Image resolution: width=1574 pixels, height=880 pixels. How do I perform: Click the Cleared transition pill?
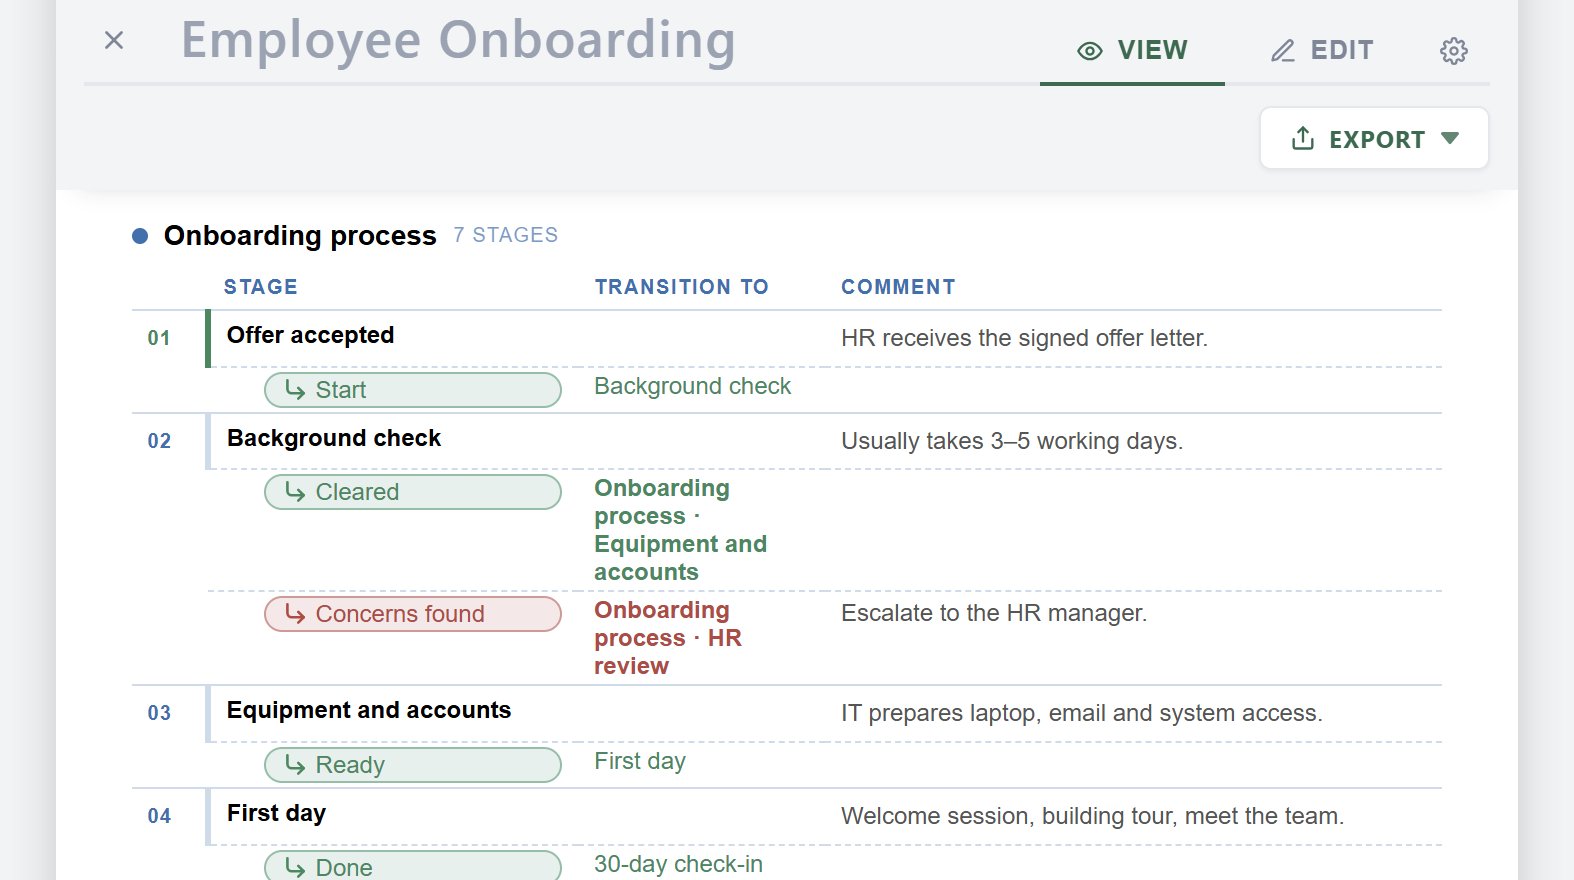pyautogui.click(x=412, y=492)
